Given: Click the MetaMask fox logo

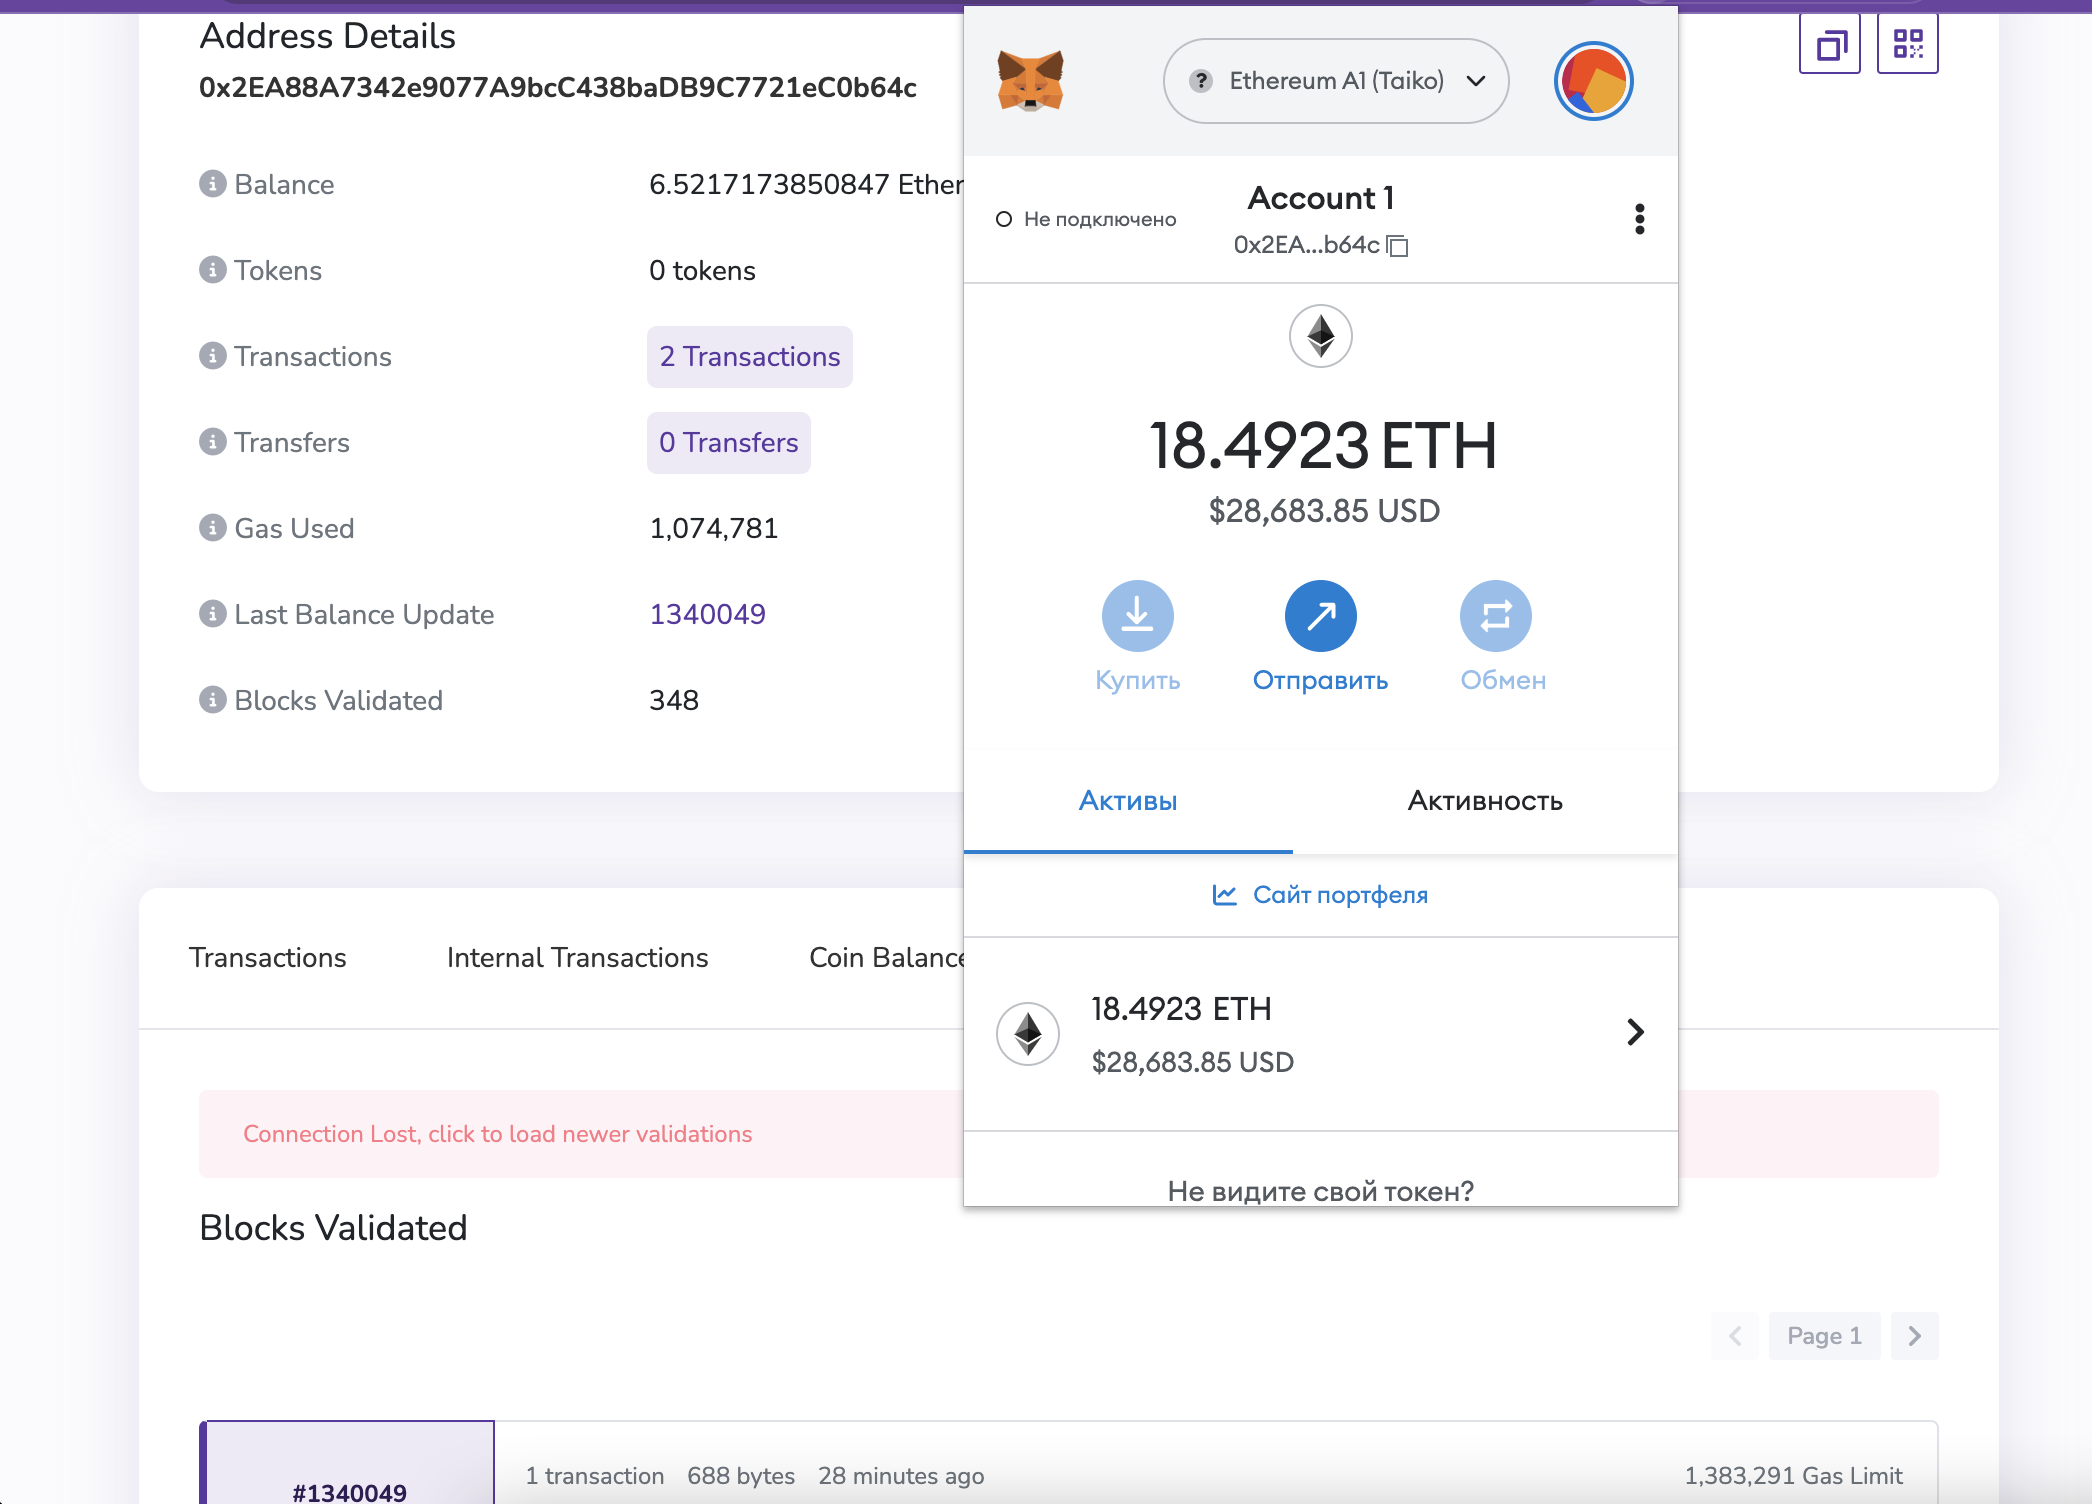Looking at the screenshot, I should (1030, 81).
